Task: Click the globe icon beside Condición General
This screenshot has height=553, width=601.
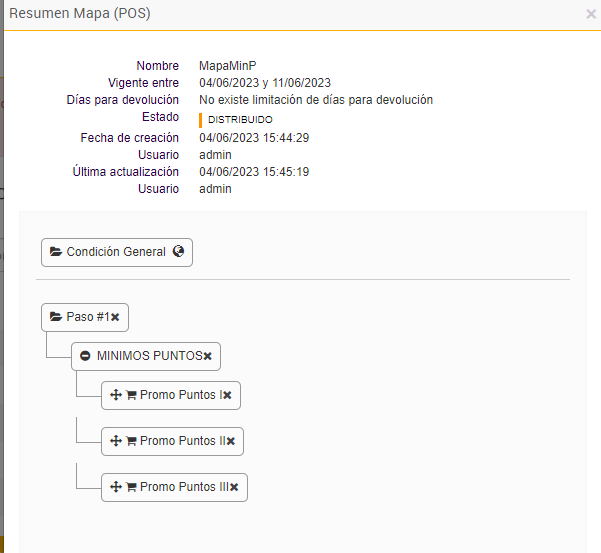Action: tap(179, 252)
